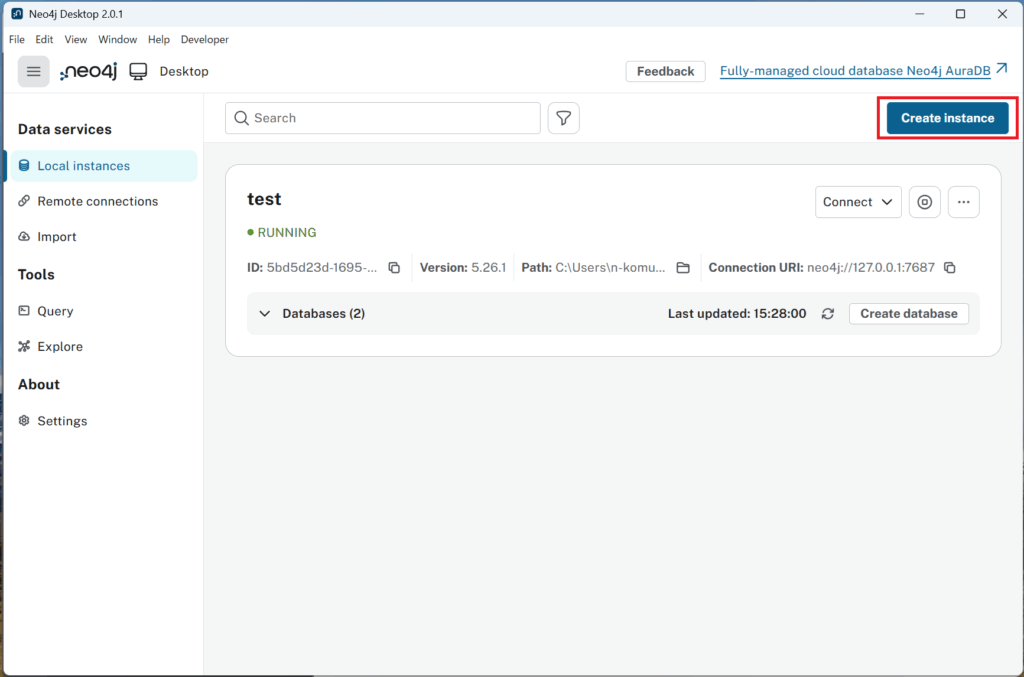Click the neo4j://127.0.0.1:7687 URI text
Image resolution: width=1024 pixels, height=677 pixels.
tap(871, 268)
